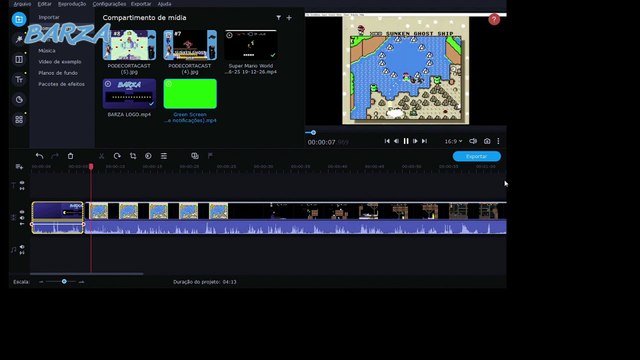Mute the music audio track
Image resolution: width=640 pixels, height=360 pixels.
[22, 247]
